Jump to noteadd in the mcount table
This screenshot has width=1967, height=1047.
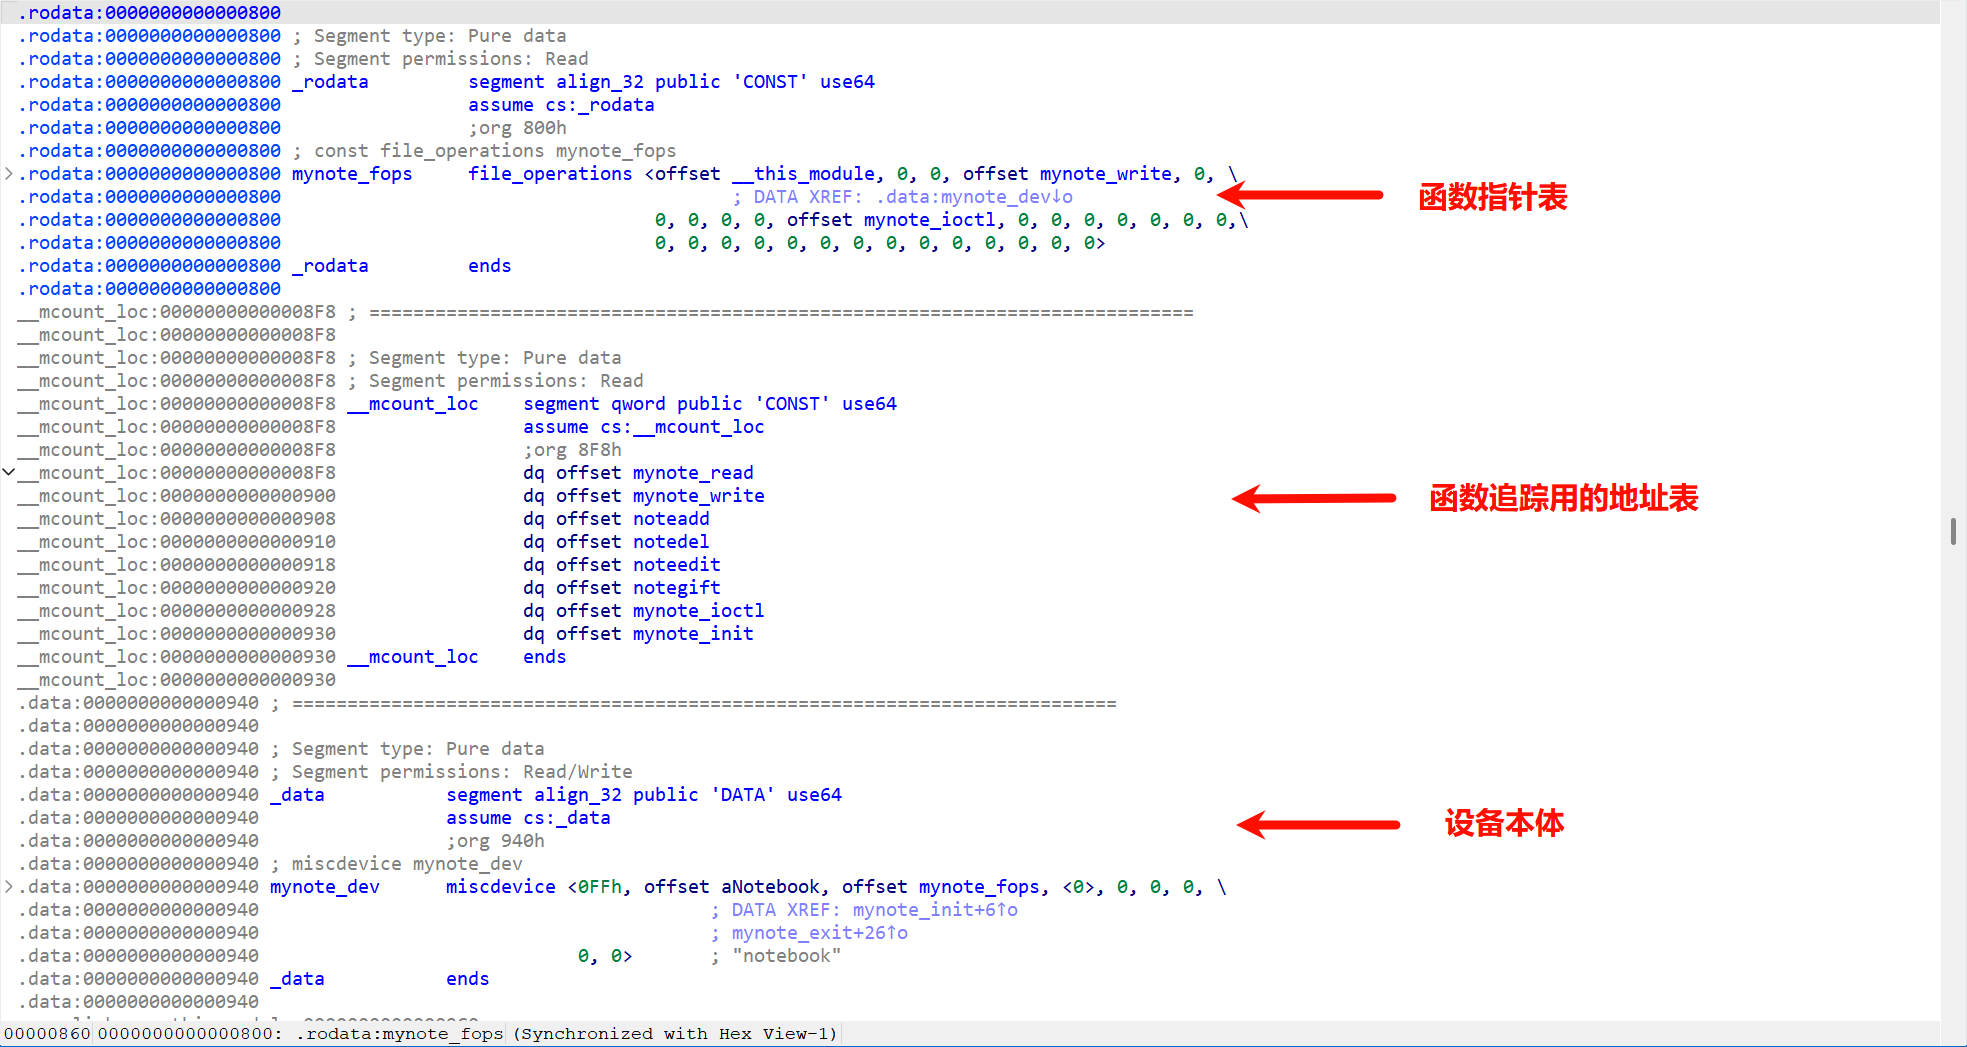point(670,519)
